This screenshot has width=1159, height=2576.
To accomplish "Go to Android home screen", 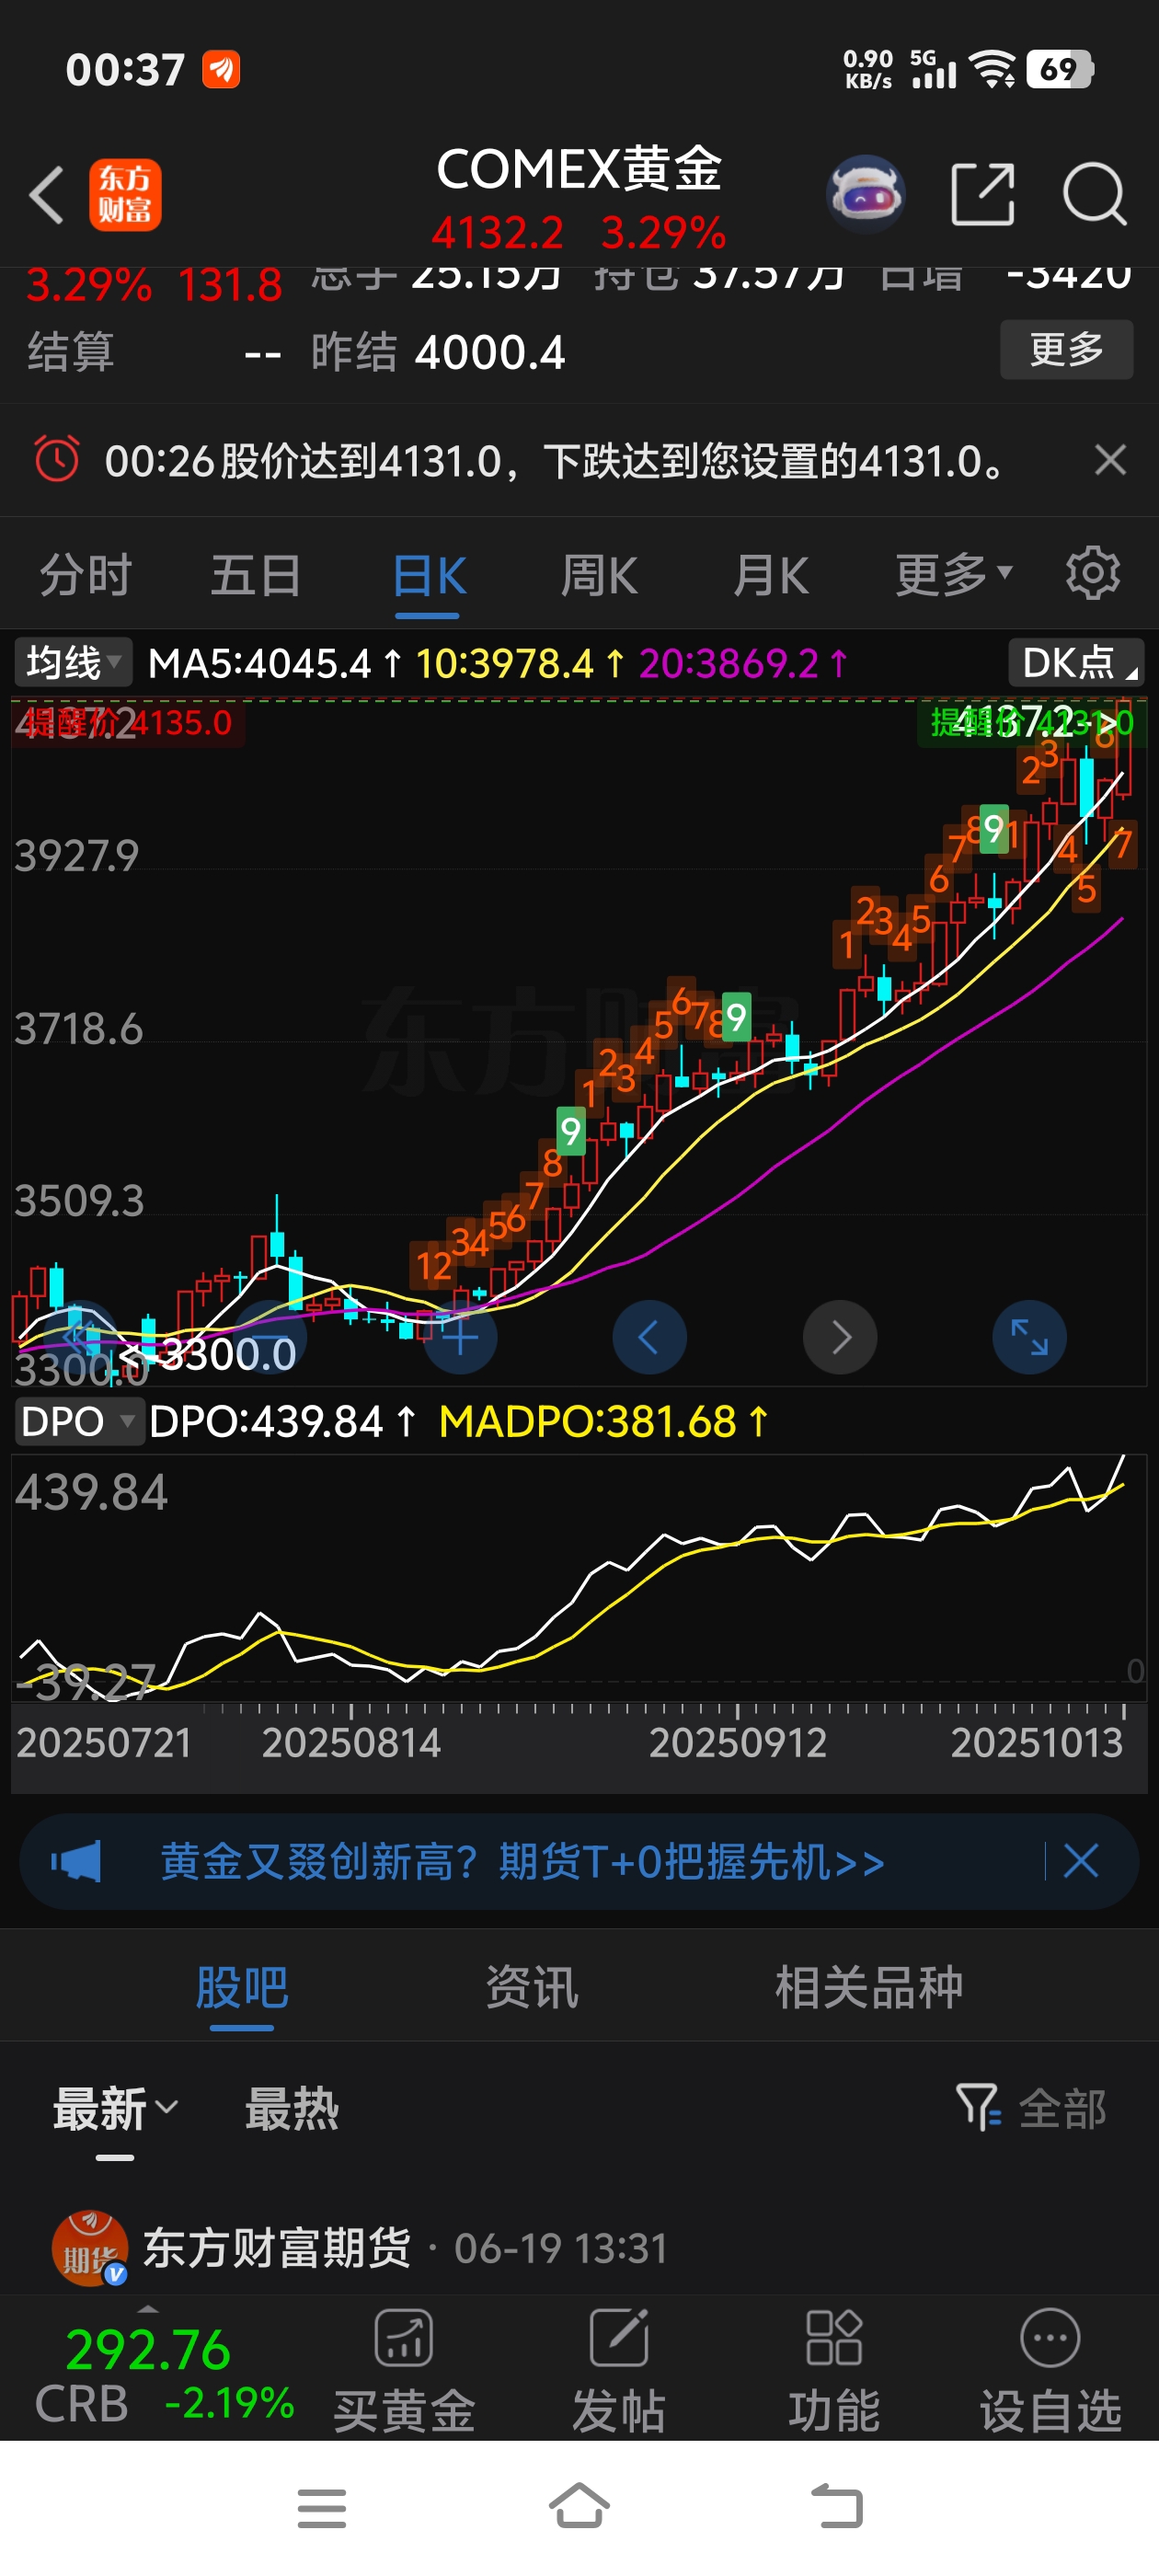I will click(579, 2506).
